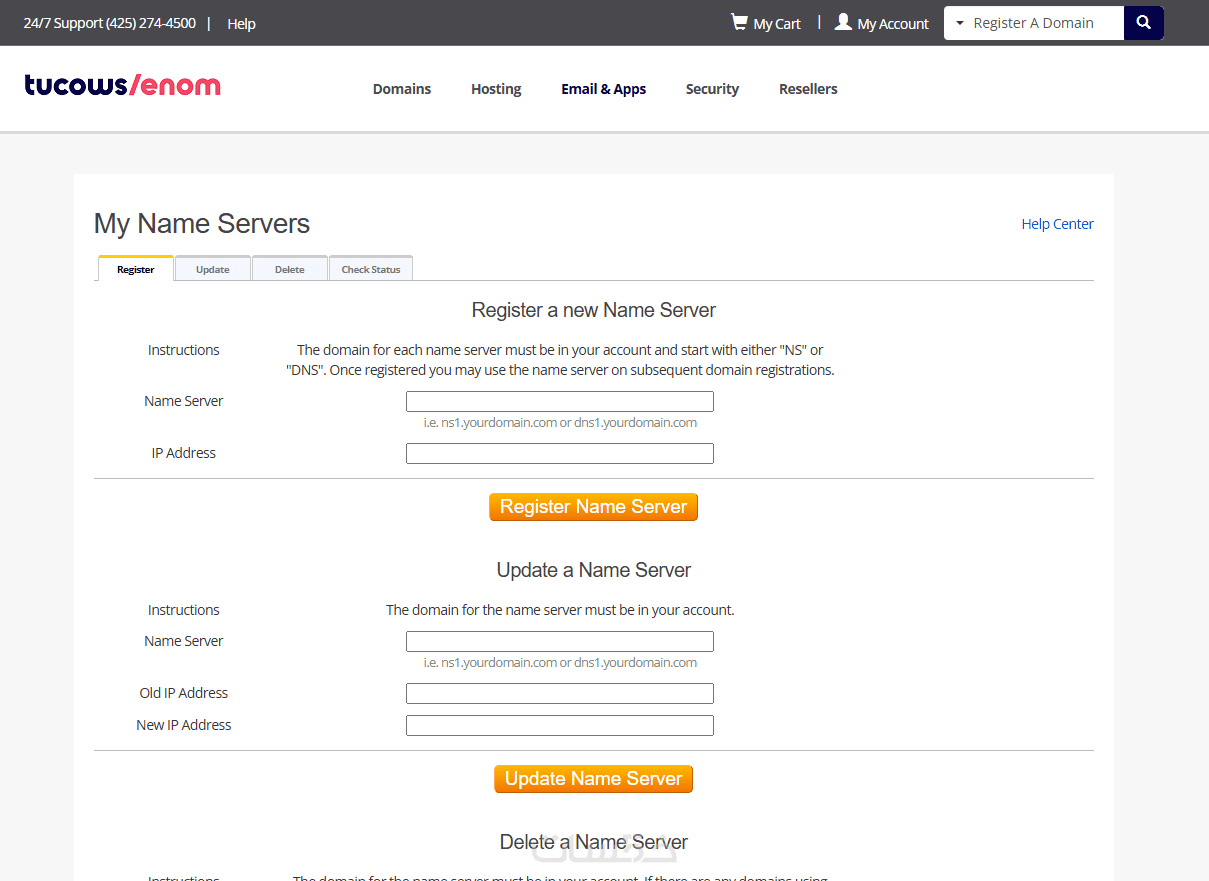1209x881 pixels.
Task: Switch to the Update tab
Action: 213,269
